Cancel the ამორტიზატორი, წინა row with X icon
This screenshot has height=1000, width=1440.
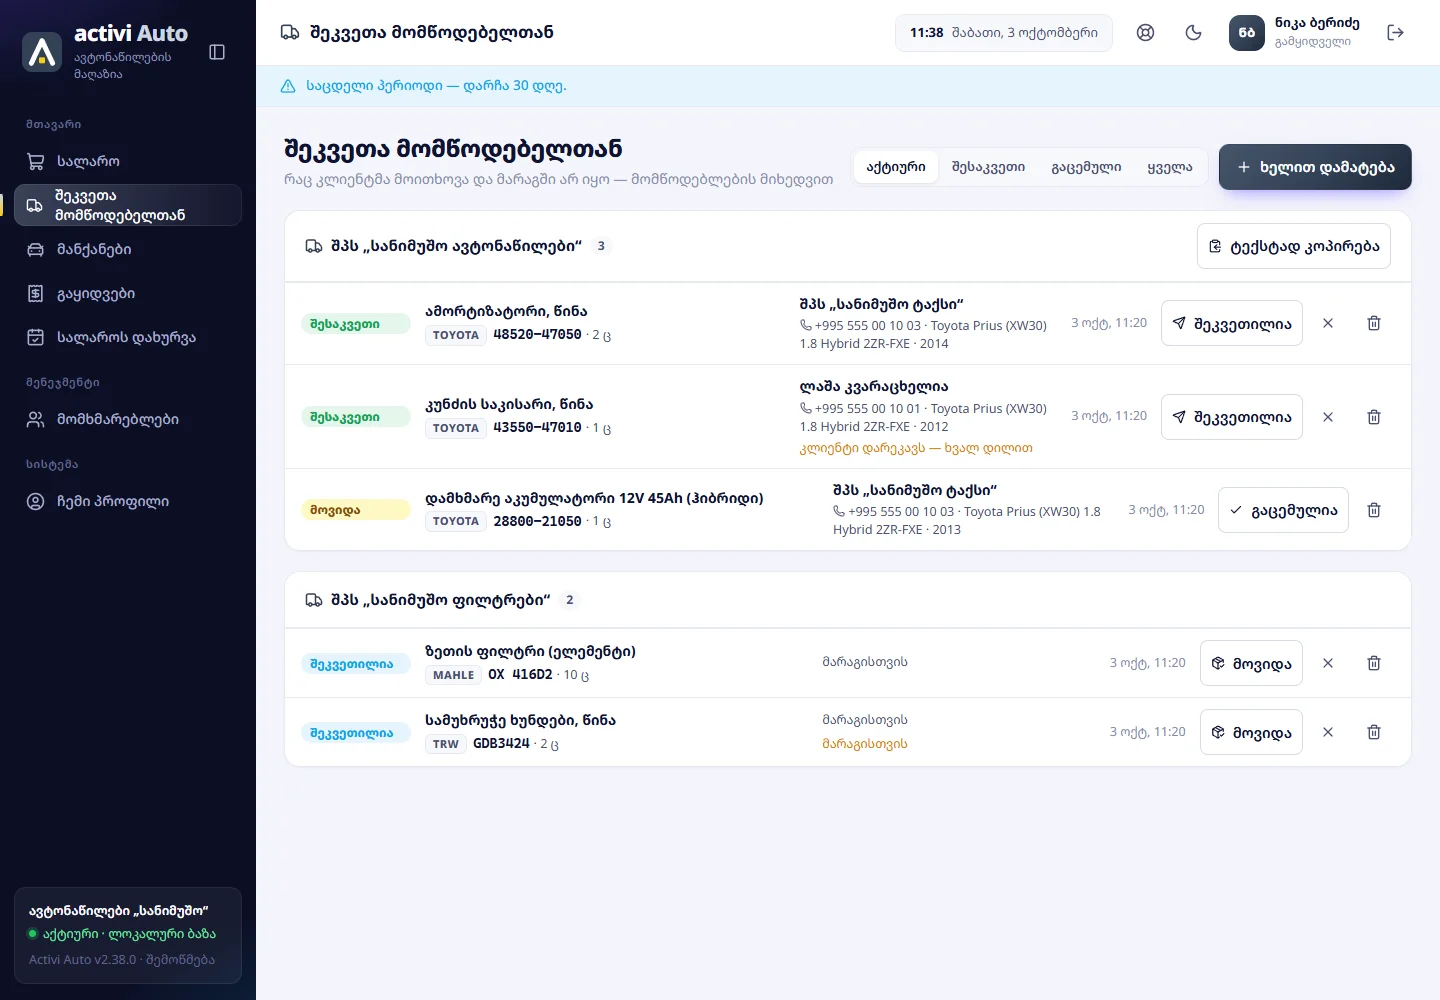(x=1328, y=323)
